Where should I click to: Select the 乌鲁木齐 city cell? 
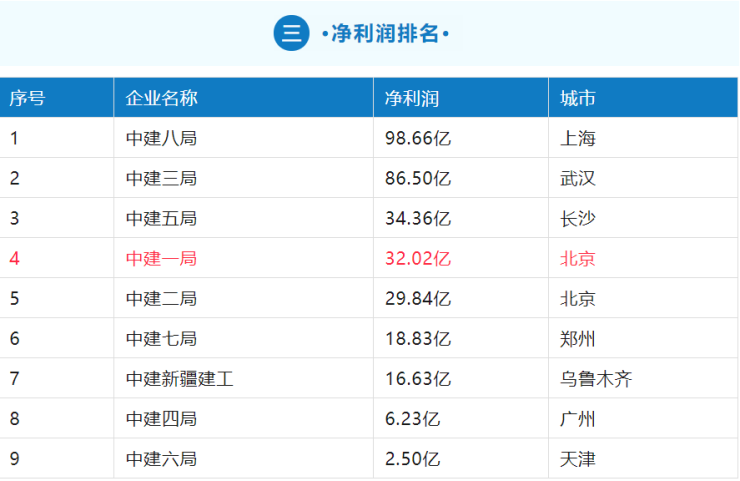pyautogui.click(x=596, y=379)
